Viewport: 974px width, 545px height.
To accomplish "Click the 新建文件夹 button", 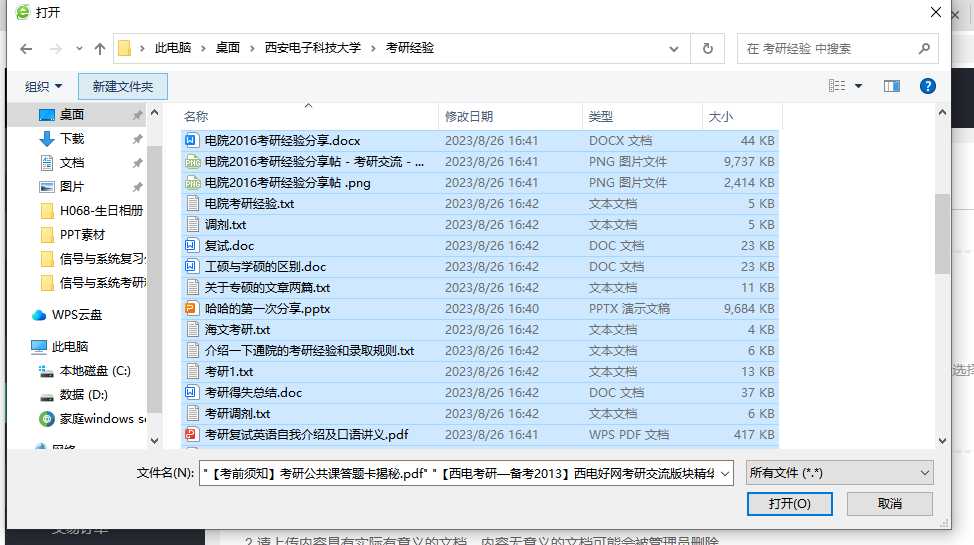I will [x=123, y=87].
